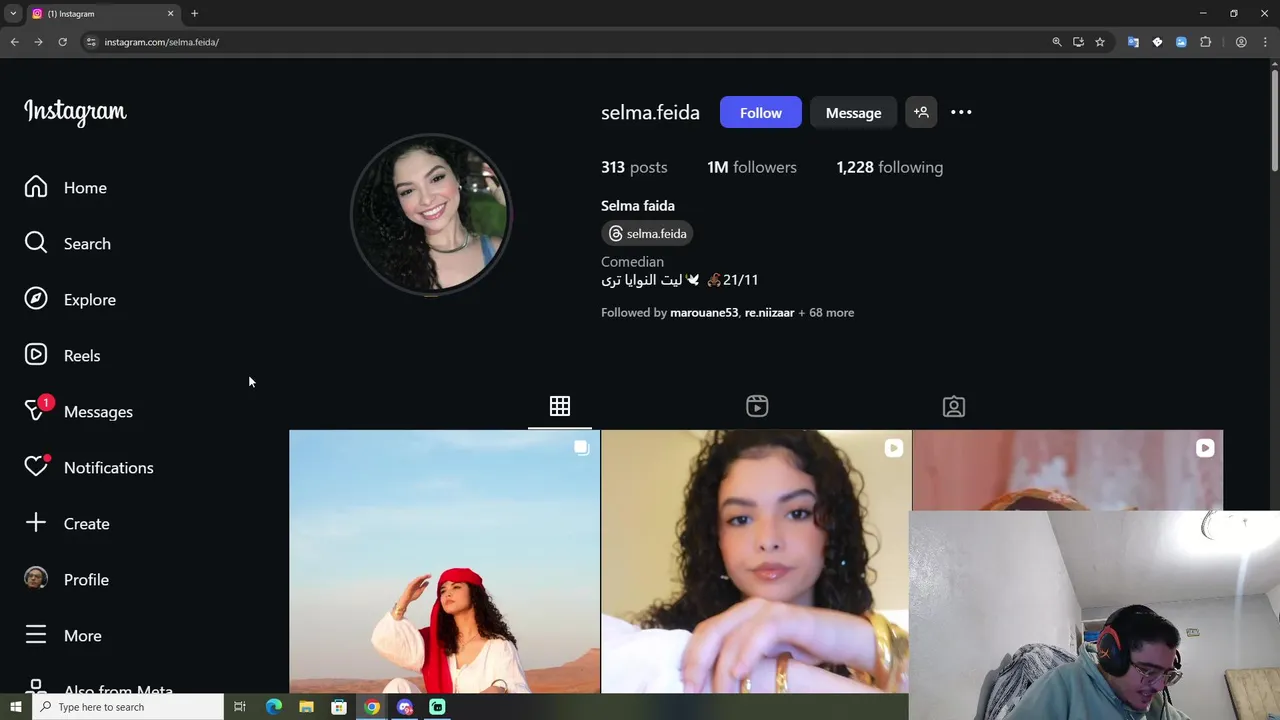Open the Home page from sidebar

coord(66,188)
